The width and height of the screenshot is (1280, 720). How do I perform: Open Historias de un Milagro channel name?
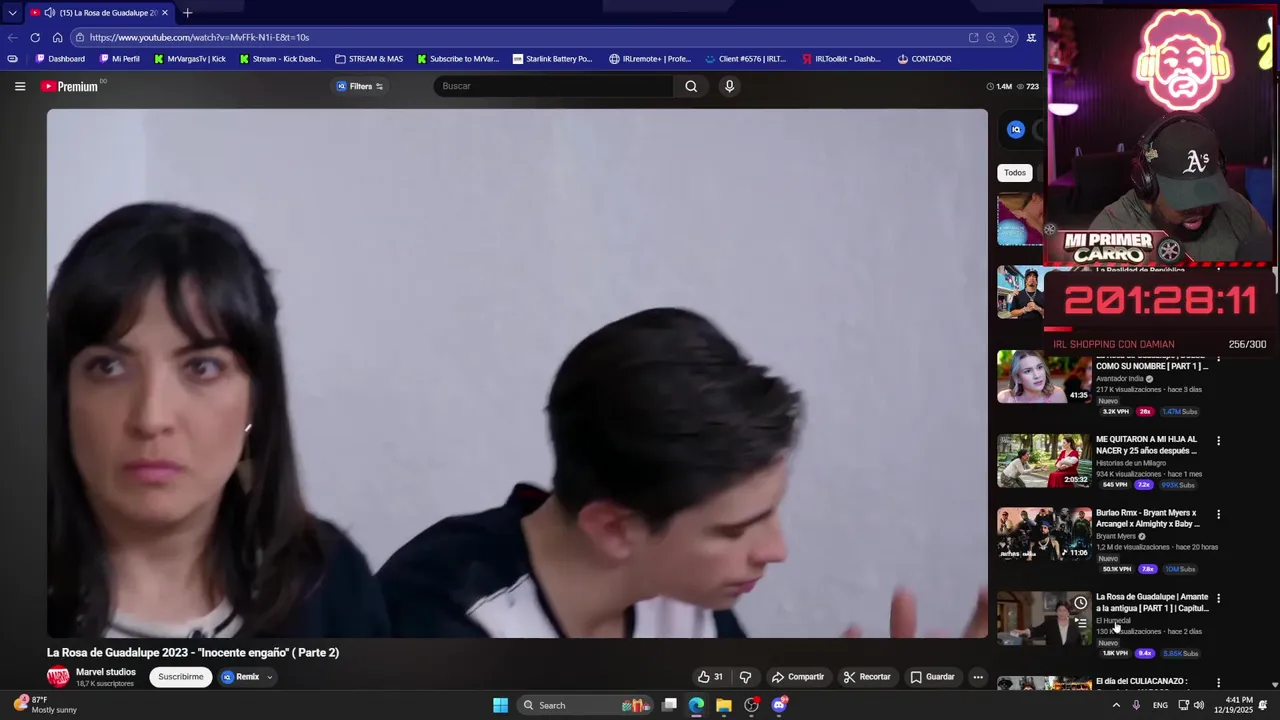pyautogui.click(x=1131, y=463)
